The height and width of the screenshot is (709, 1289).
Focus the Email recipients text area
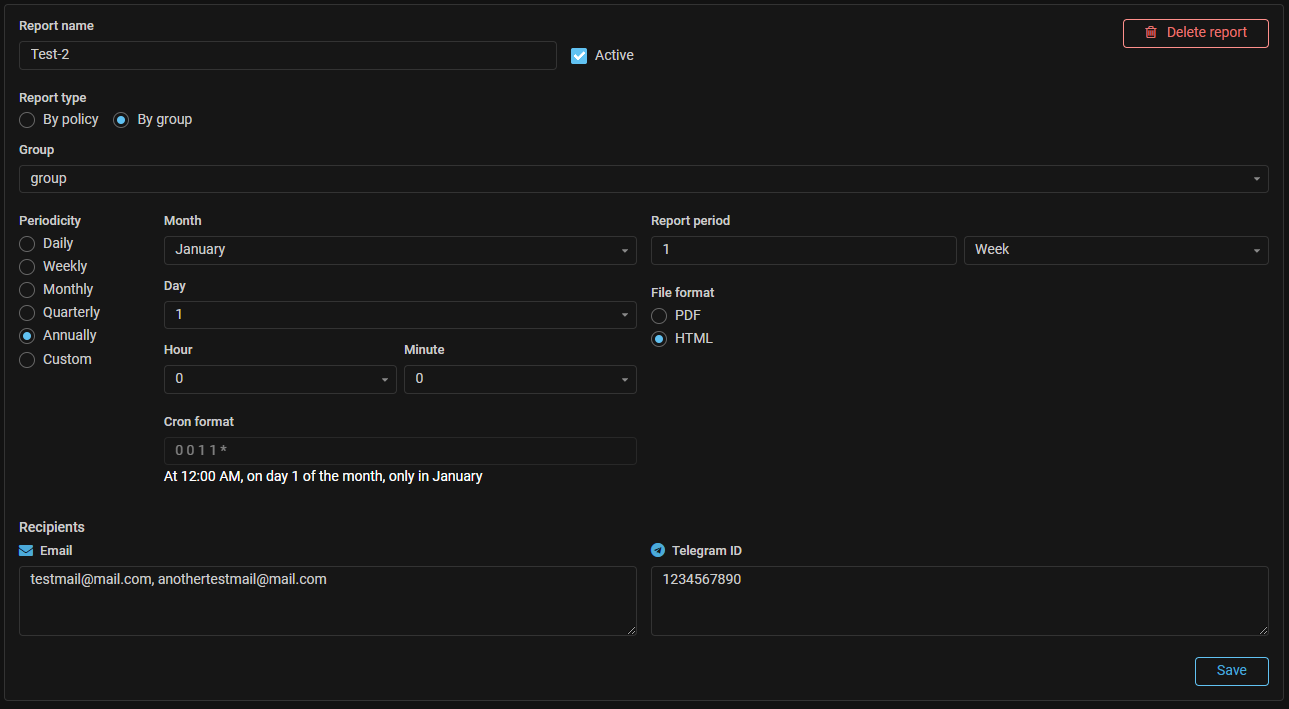click(x=327, y=601)
